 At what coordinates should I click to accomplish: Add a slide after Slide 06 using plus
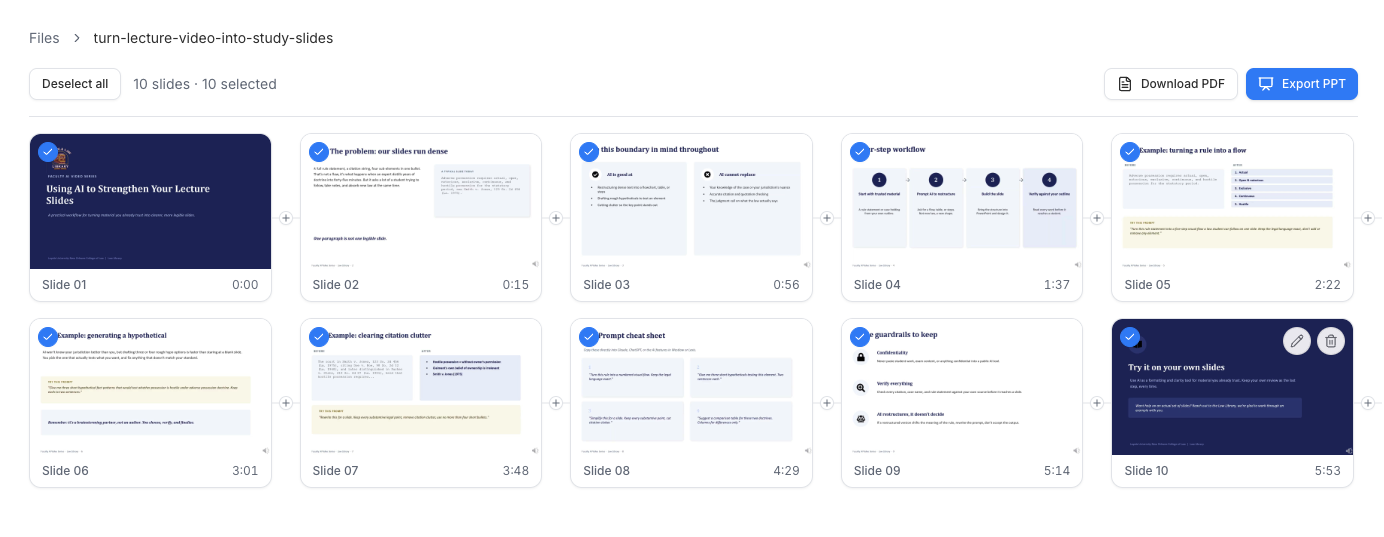(286, 402)
